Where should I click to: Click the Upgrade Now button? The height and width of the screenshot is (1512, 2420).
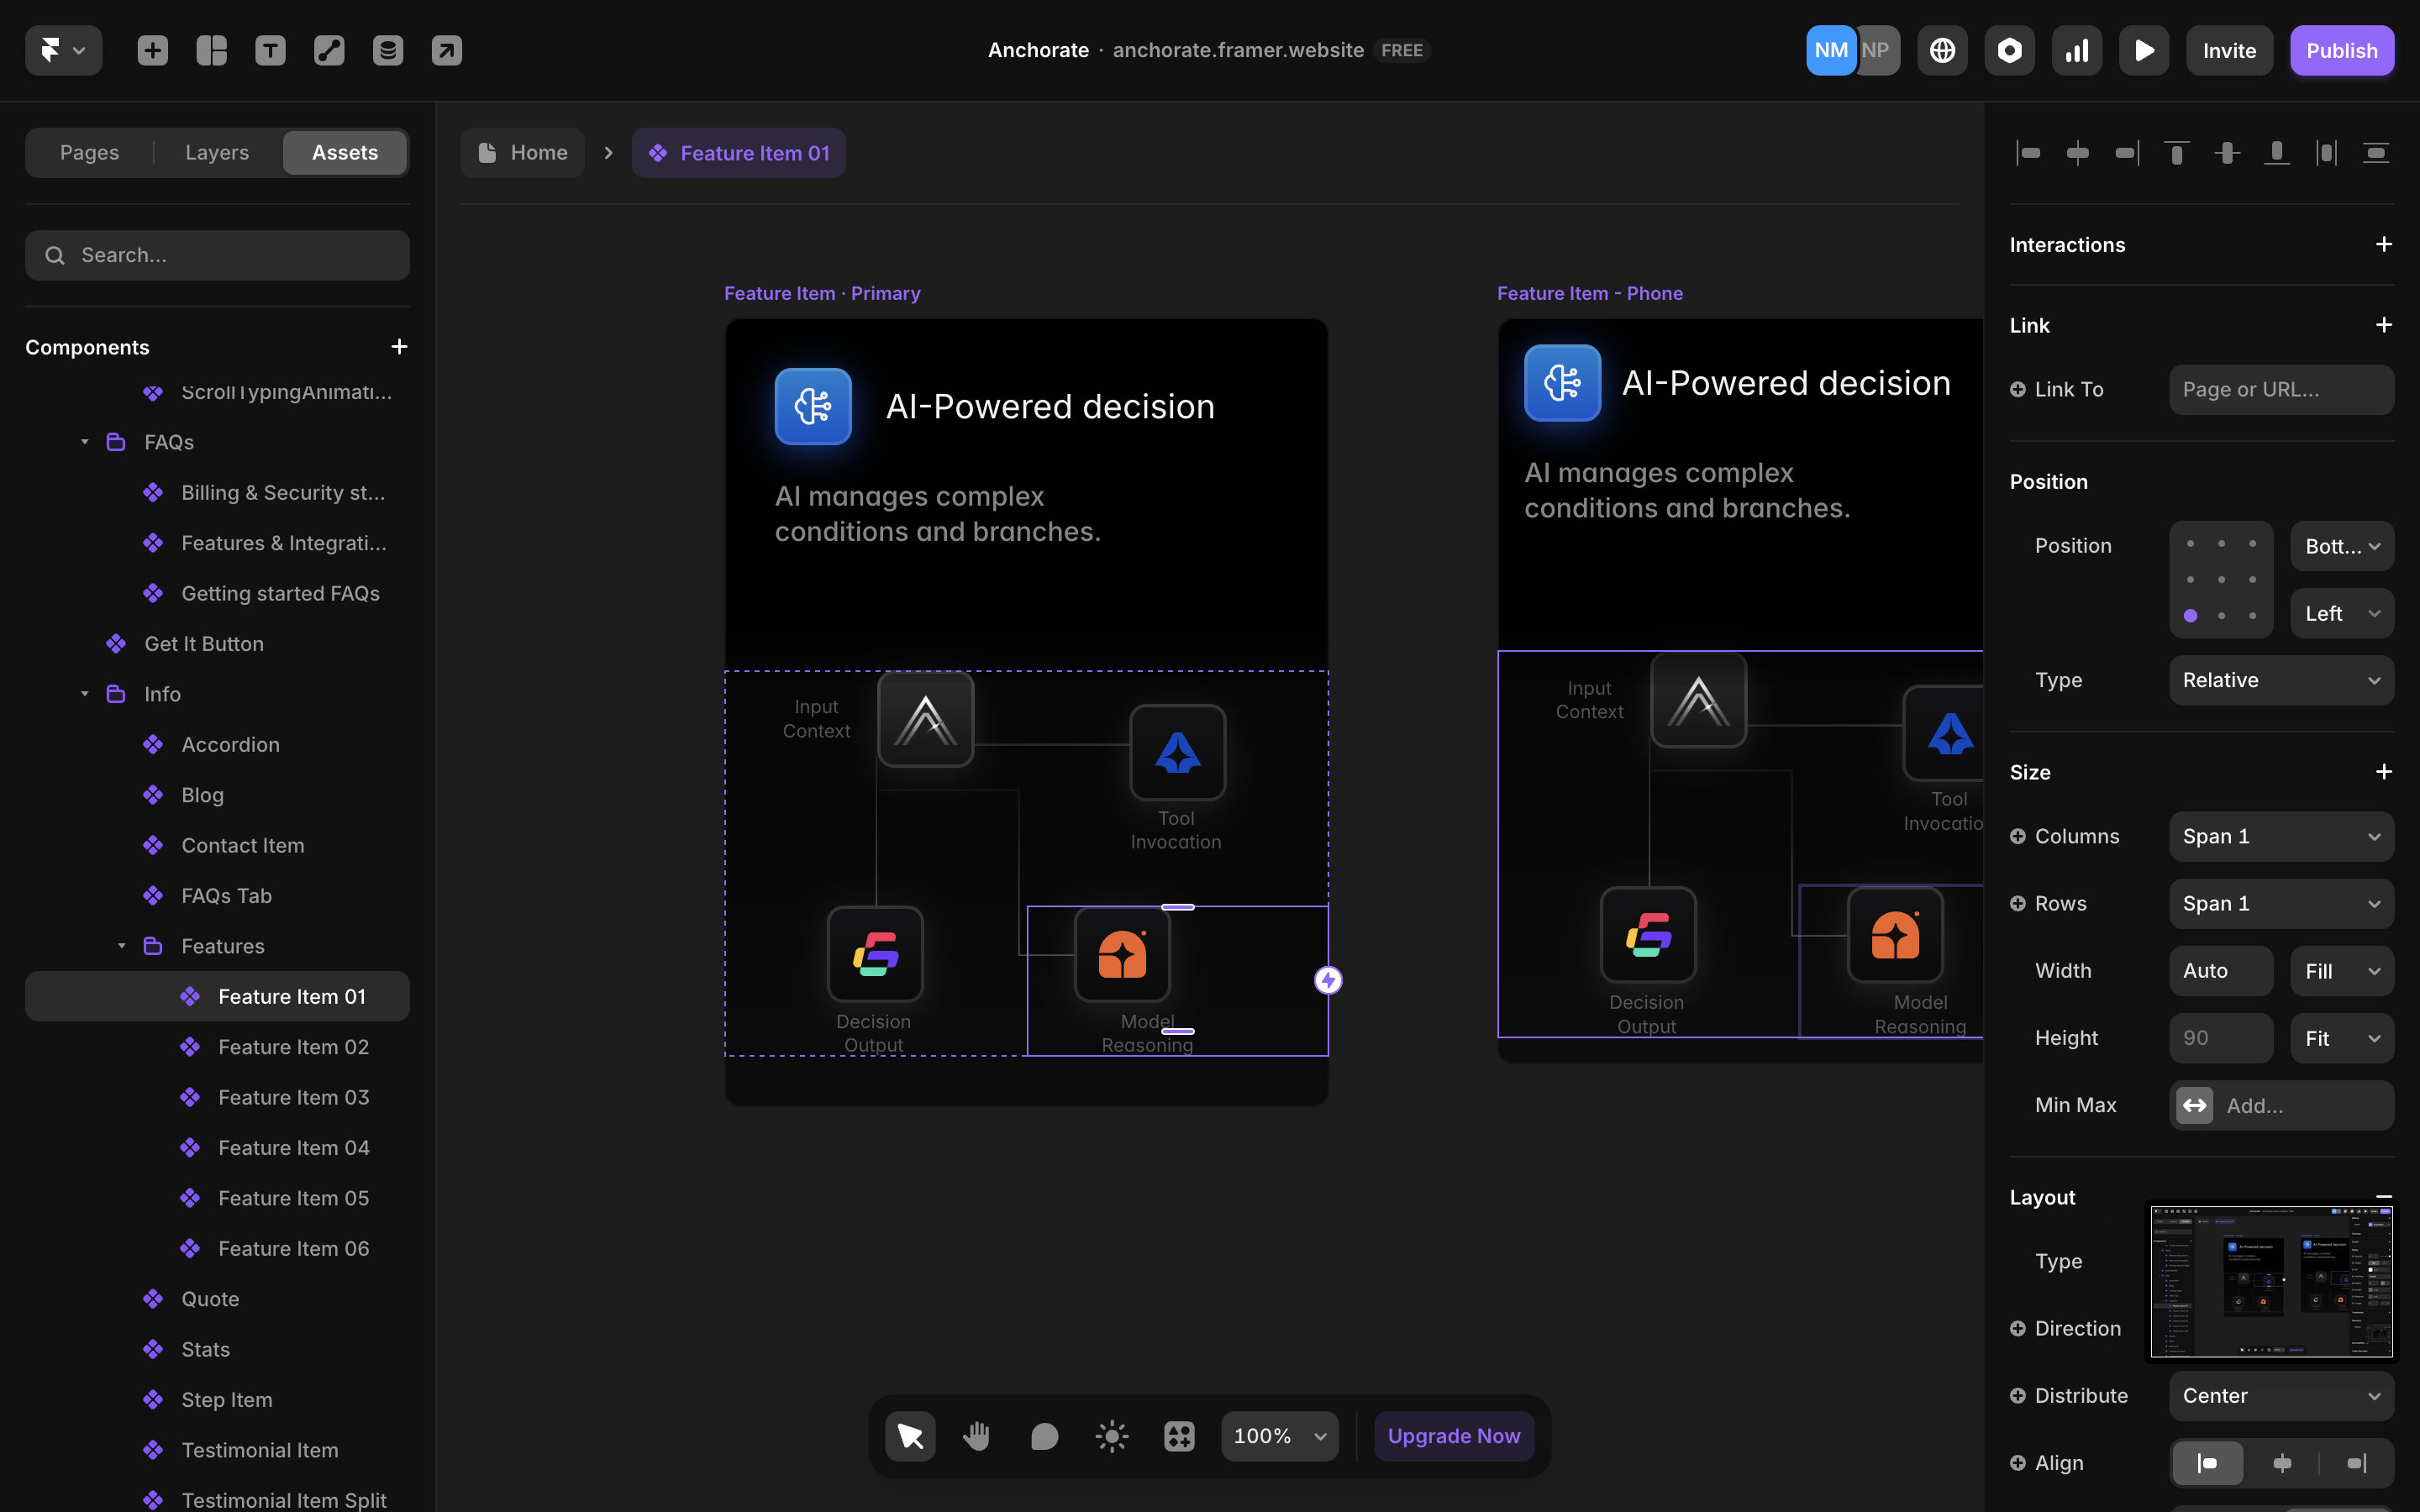coord(1453,1436)
